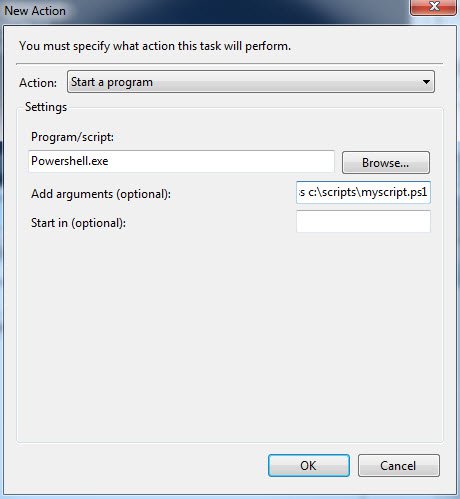This screenshot has width=460, height=499.
Task: Click the Browse... button
Action: [x=386, y=163]
